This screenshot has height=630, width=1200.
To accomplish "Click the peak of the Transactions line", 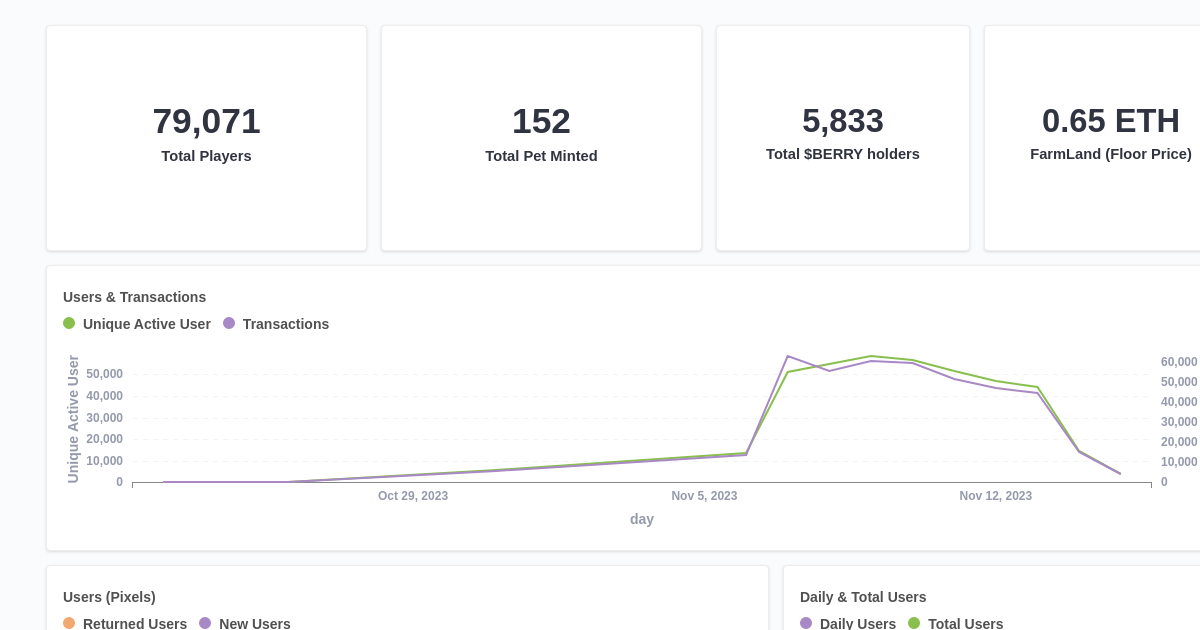I will click(x=790, y=356).
